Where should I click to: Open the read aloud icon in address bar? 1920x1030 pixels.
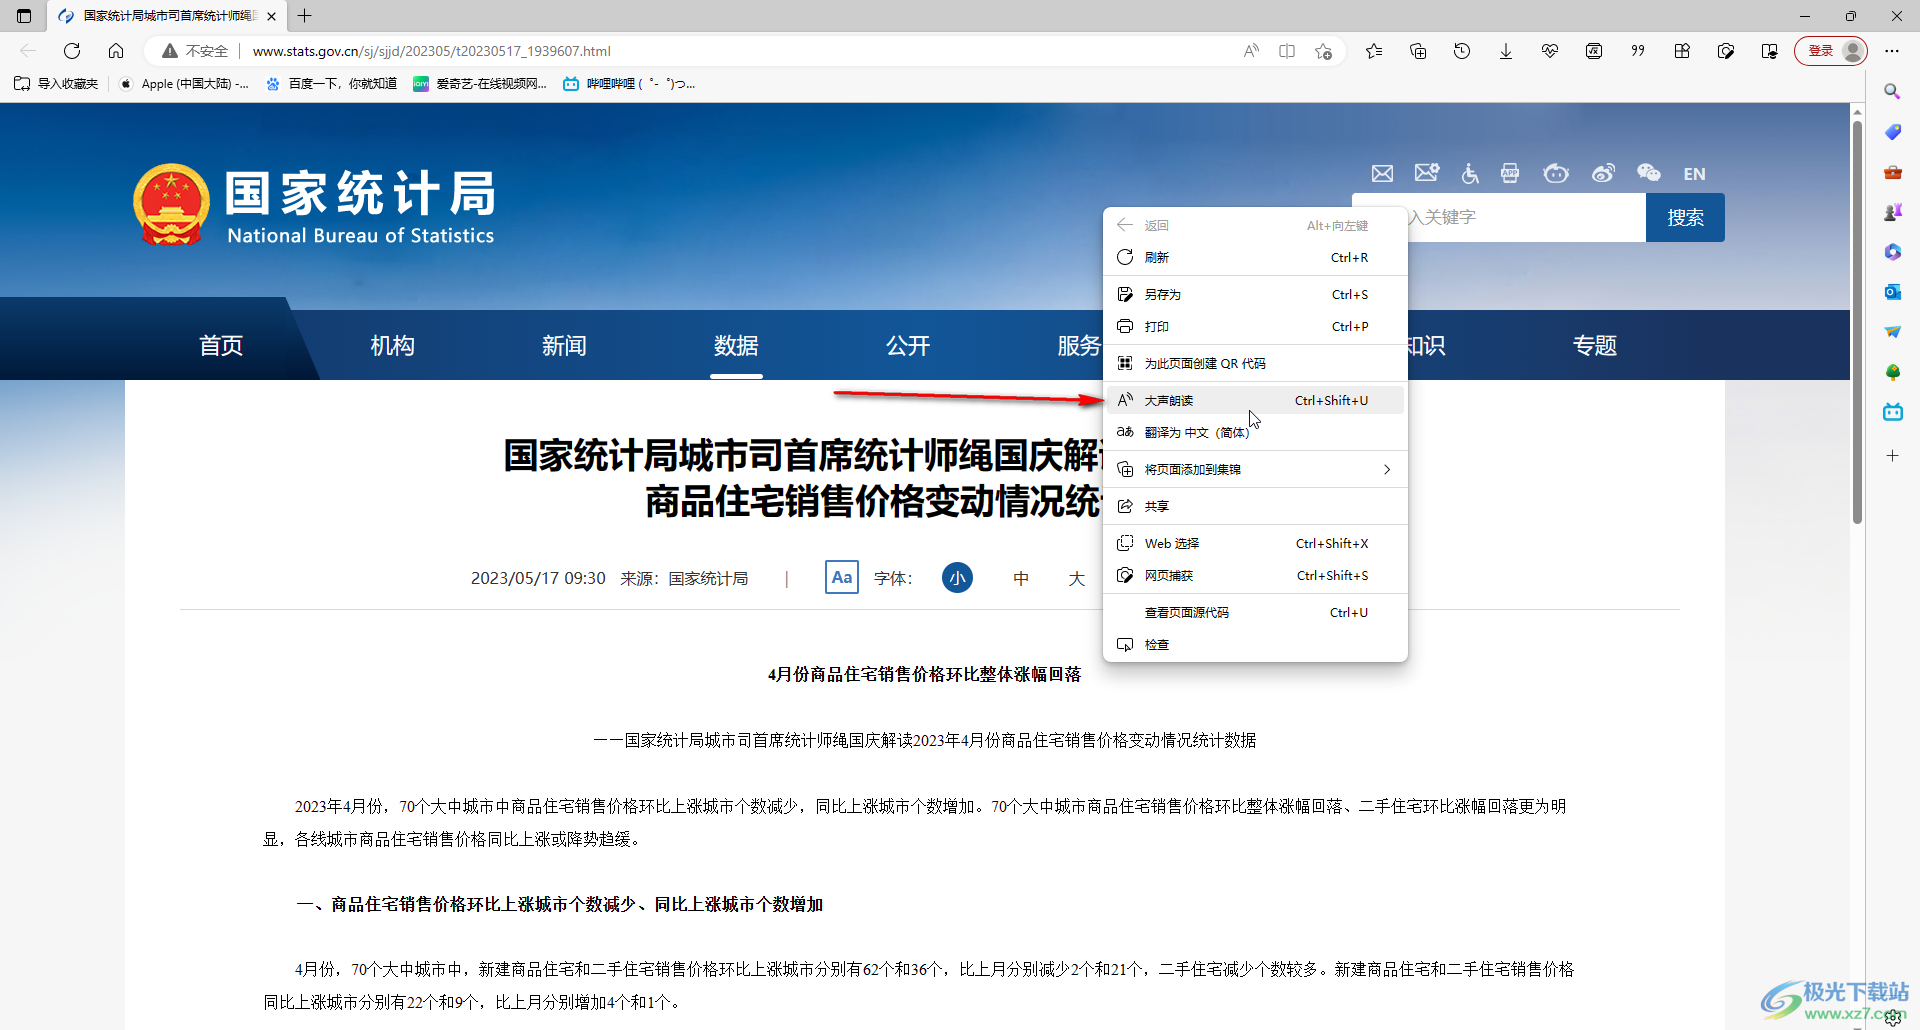click(1251, 51)
